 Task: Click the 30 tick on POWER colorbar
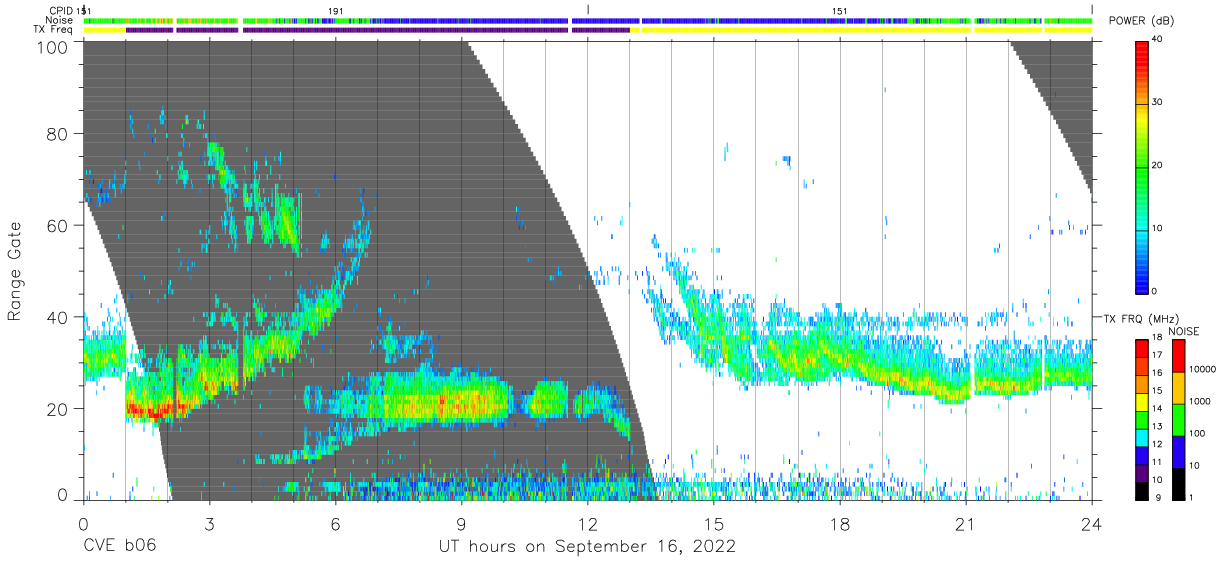pos(1158,102)
